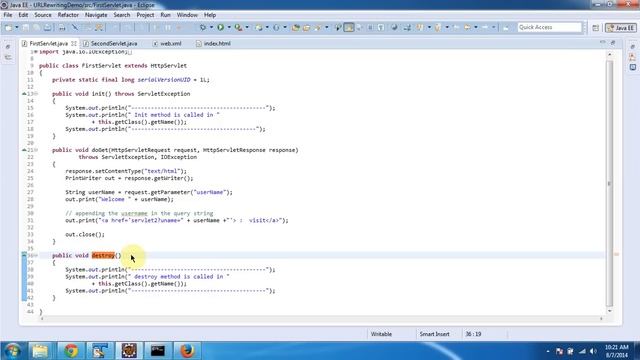This screenshot has height=360, width=640.
Task: Toggle Block Selection Mode icon
Action: (370, 27)
